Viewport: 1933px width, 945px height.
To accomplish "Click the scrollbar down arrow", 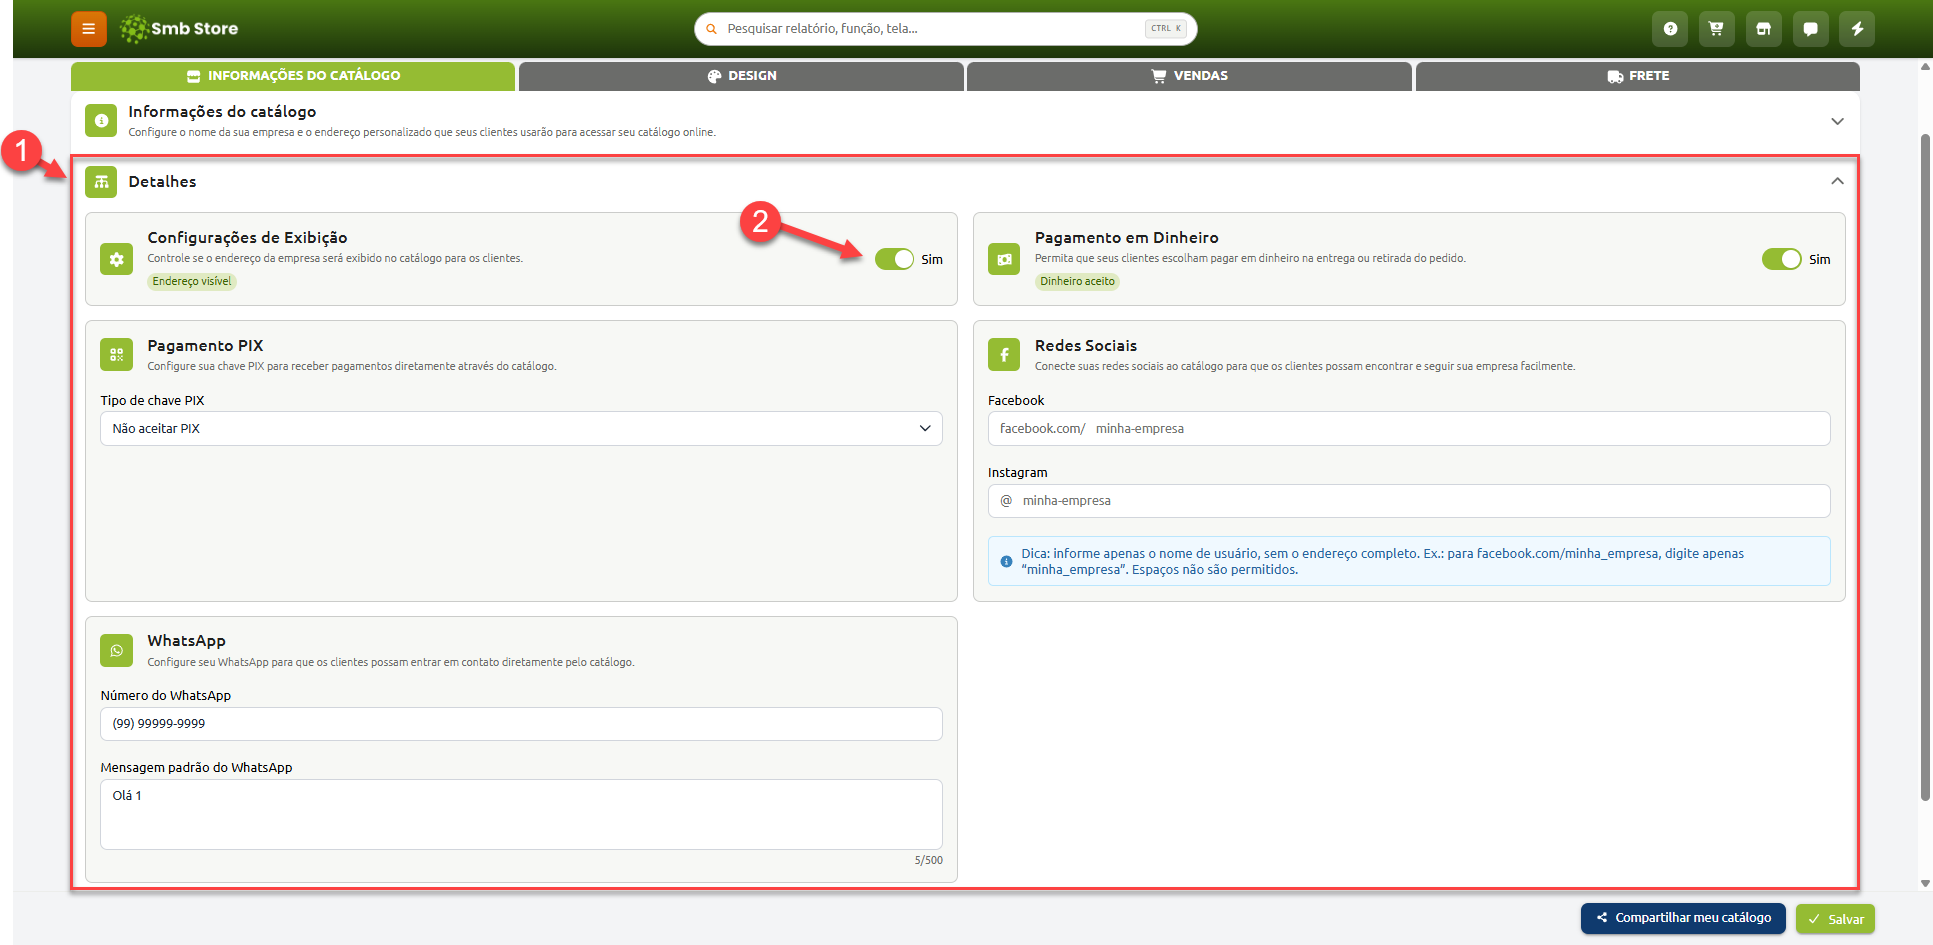I will tap(1925, 884).
